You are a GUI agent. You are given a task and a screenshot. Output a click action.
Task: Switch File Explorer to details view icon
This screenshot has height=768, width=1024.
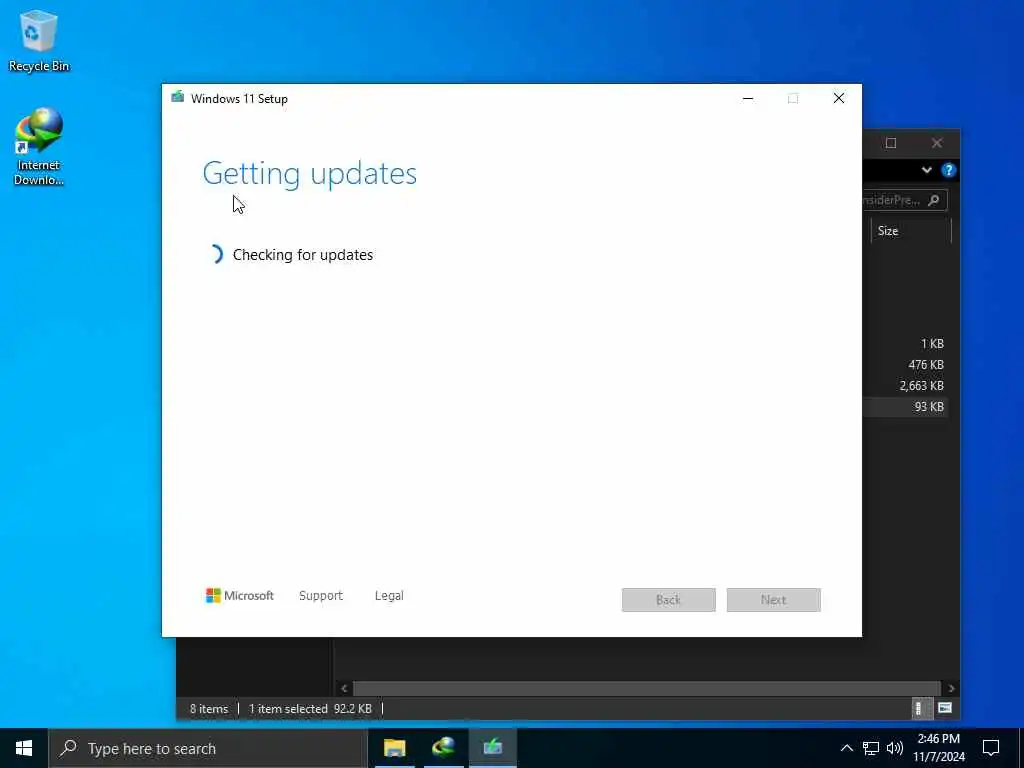[x=919, y=708]
